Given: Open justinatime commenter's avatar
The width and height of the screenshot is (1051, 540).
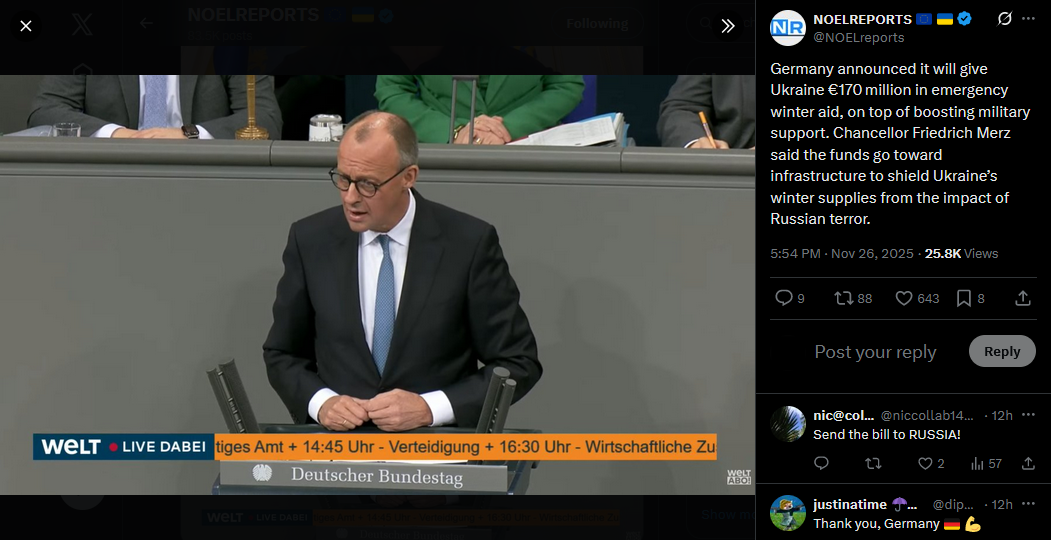Looking at the screenshot, I should [x=788, y=513].
